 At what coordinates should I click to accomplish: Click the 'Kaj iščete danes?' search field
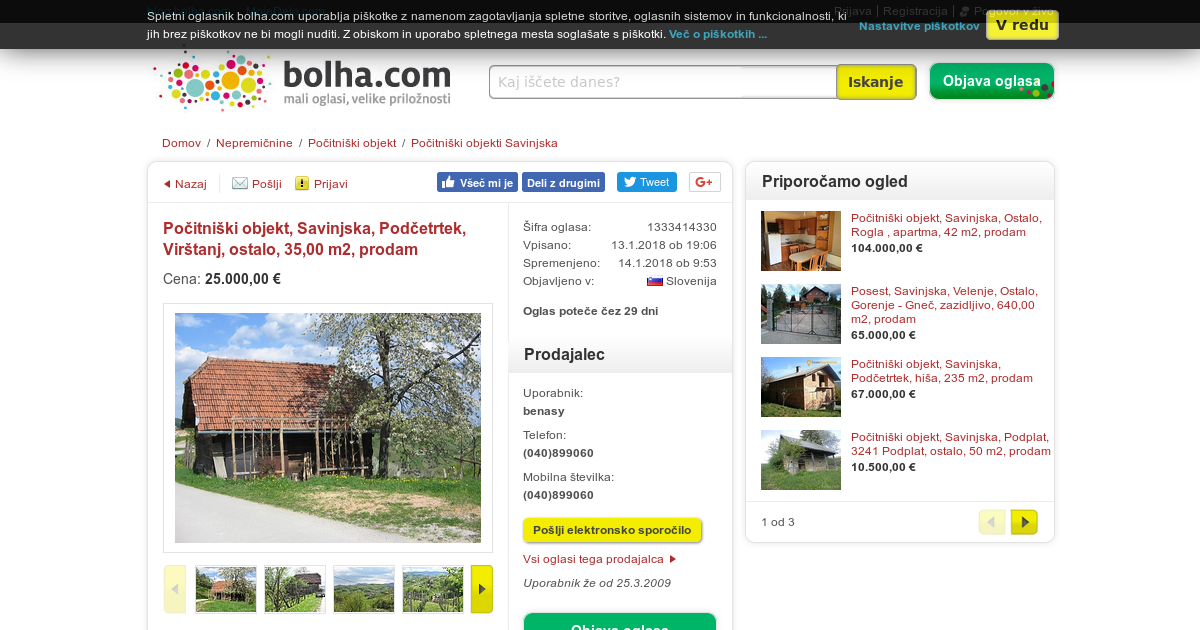tap(663, 82)
